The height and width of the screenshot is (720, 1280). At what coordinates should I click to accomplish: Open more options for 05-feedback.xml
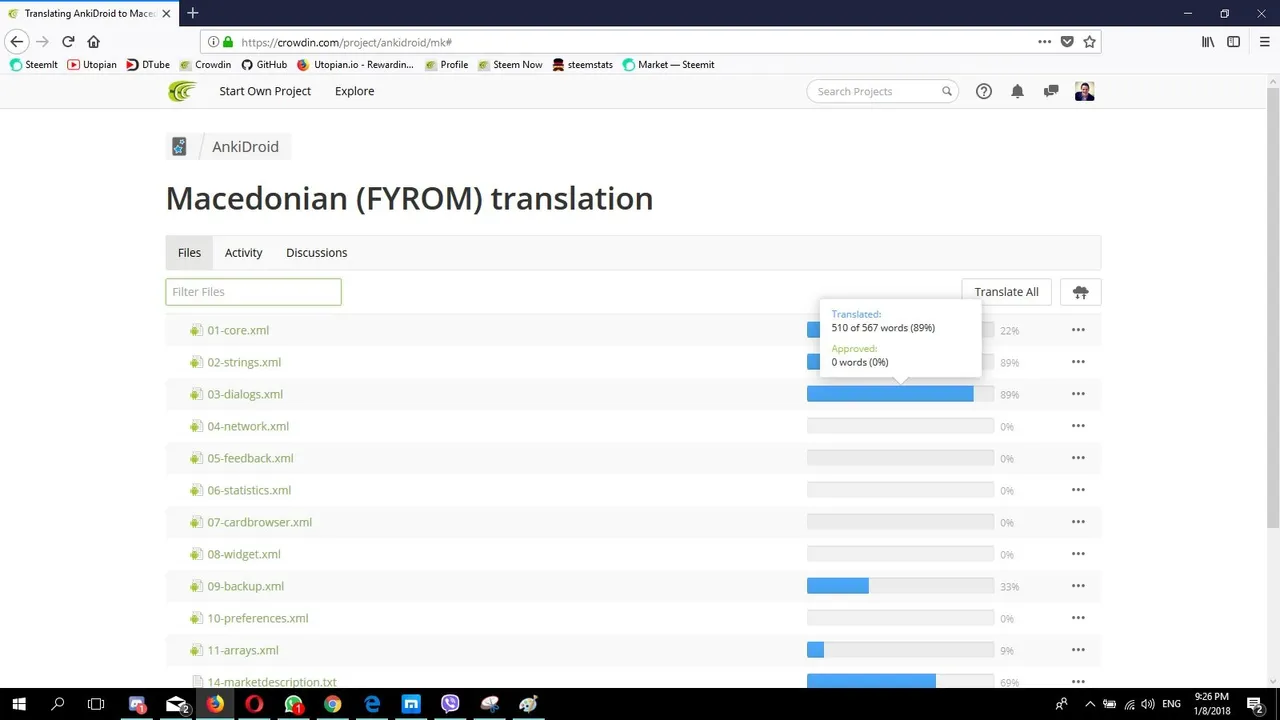1078,458
